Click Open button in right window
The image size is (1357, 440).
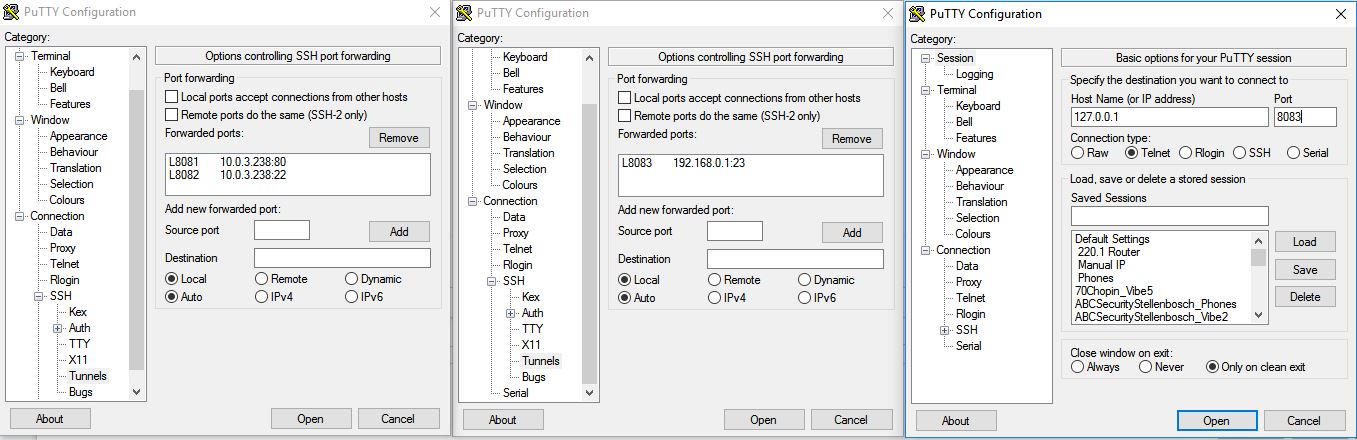[1216, 421]
